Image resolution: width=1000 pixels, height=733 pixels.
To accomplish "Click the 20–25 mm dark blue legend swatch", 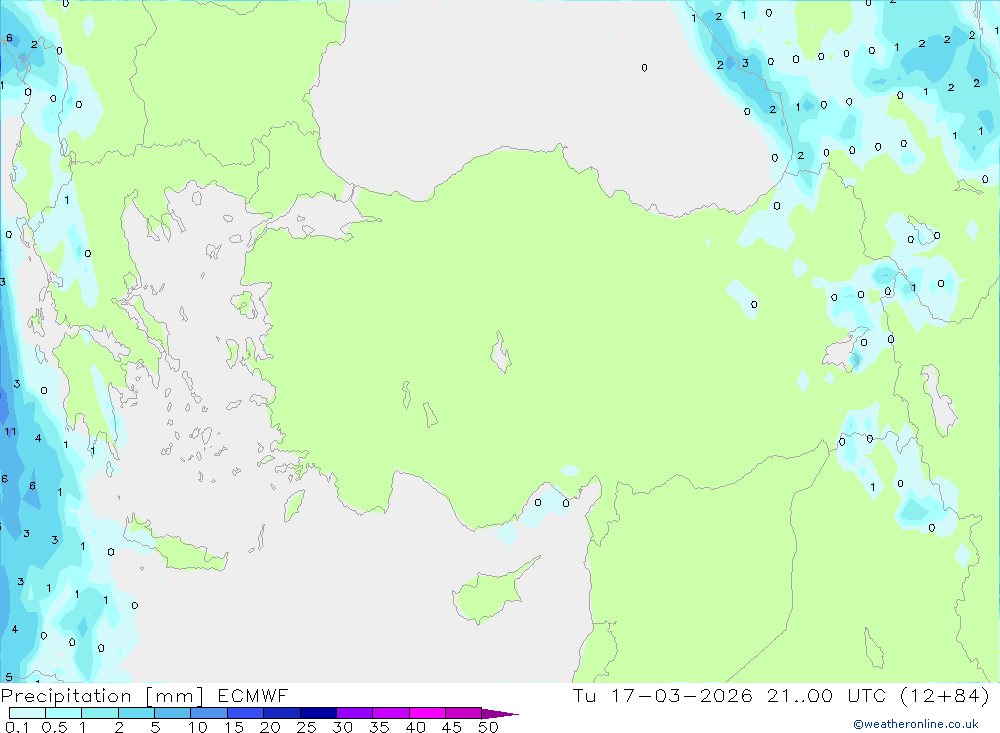I will [282, 713].
